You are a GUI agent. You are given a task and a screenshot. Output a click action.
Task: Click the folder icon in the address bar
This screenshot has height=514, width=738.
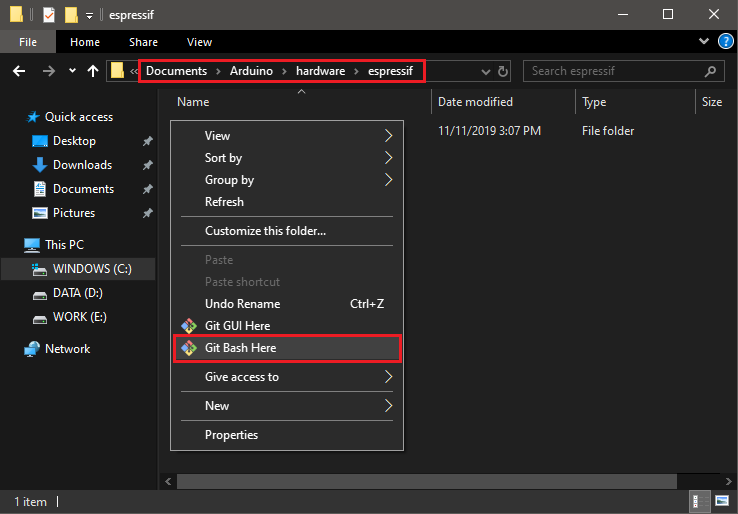click(117, 71)
